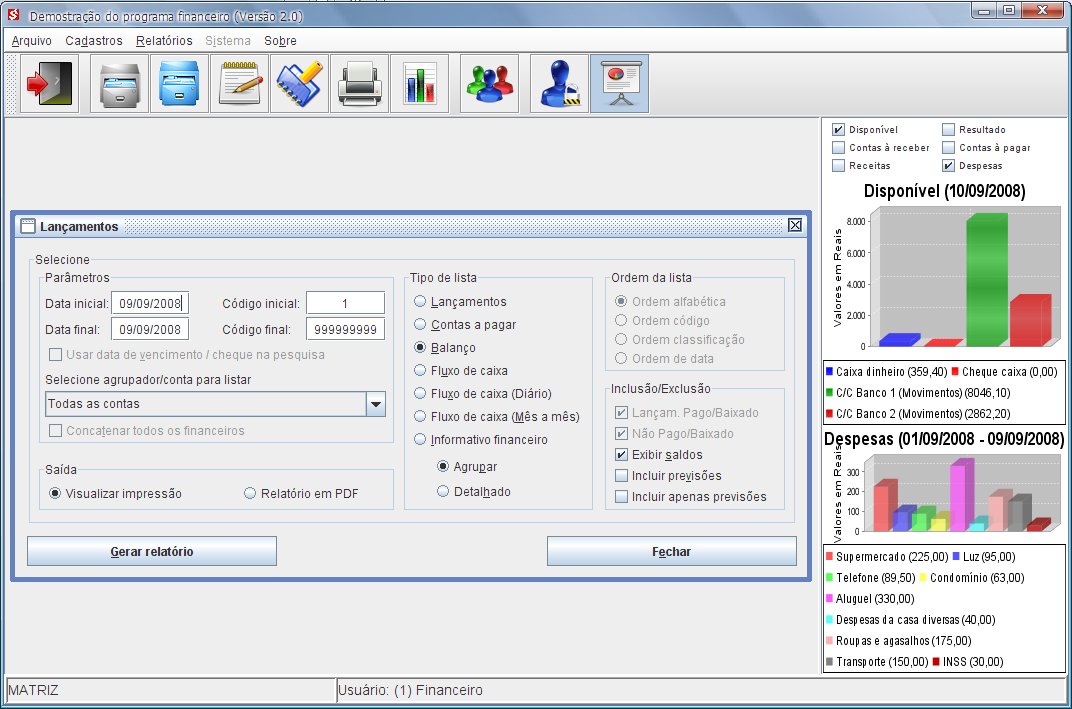Select the Ordem de data radio button

(x=621, y=358)
